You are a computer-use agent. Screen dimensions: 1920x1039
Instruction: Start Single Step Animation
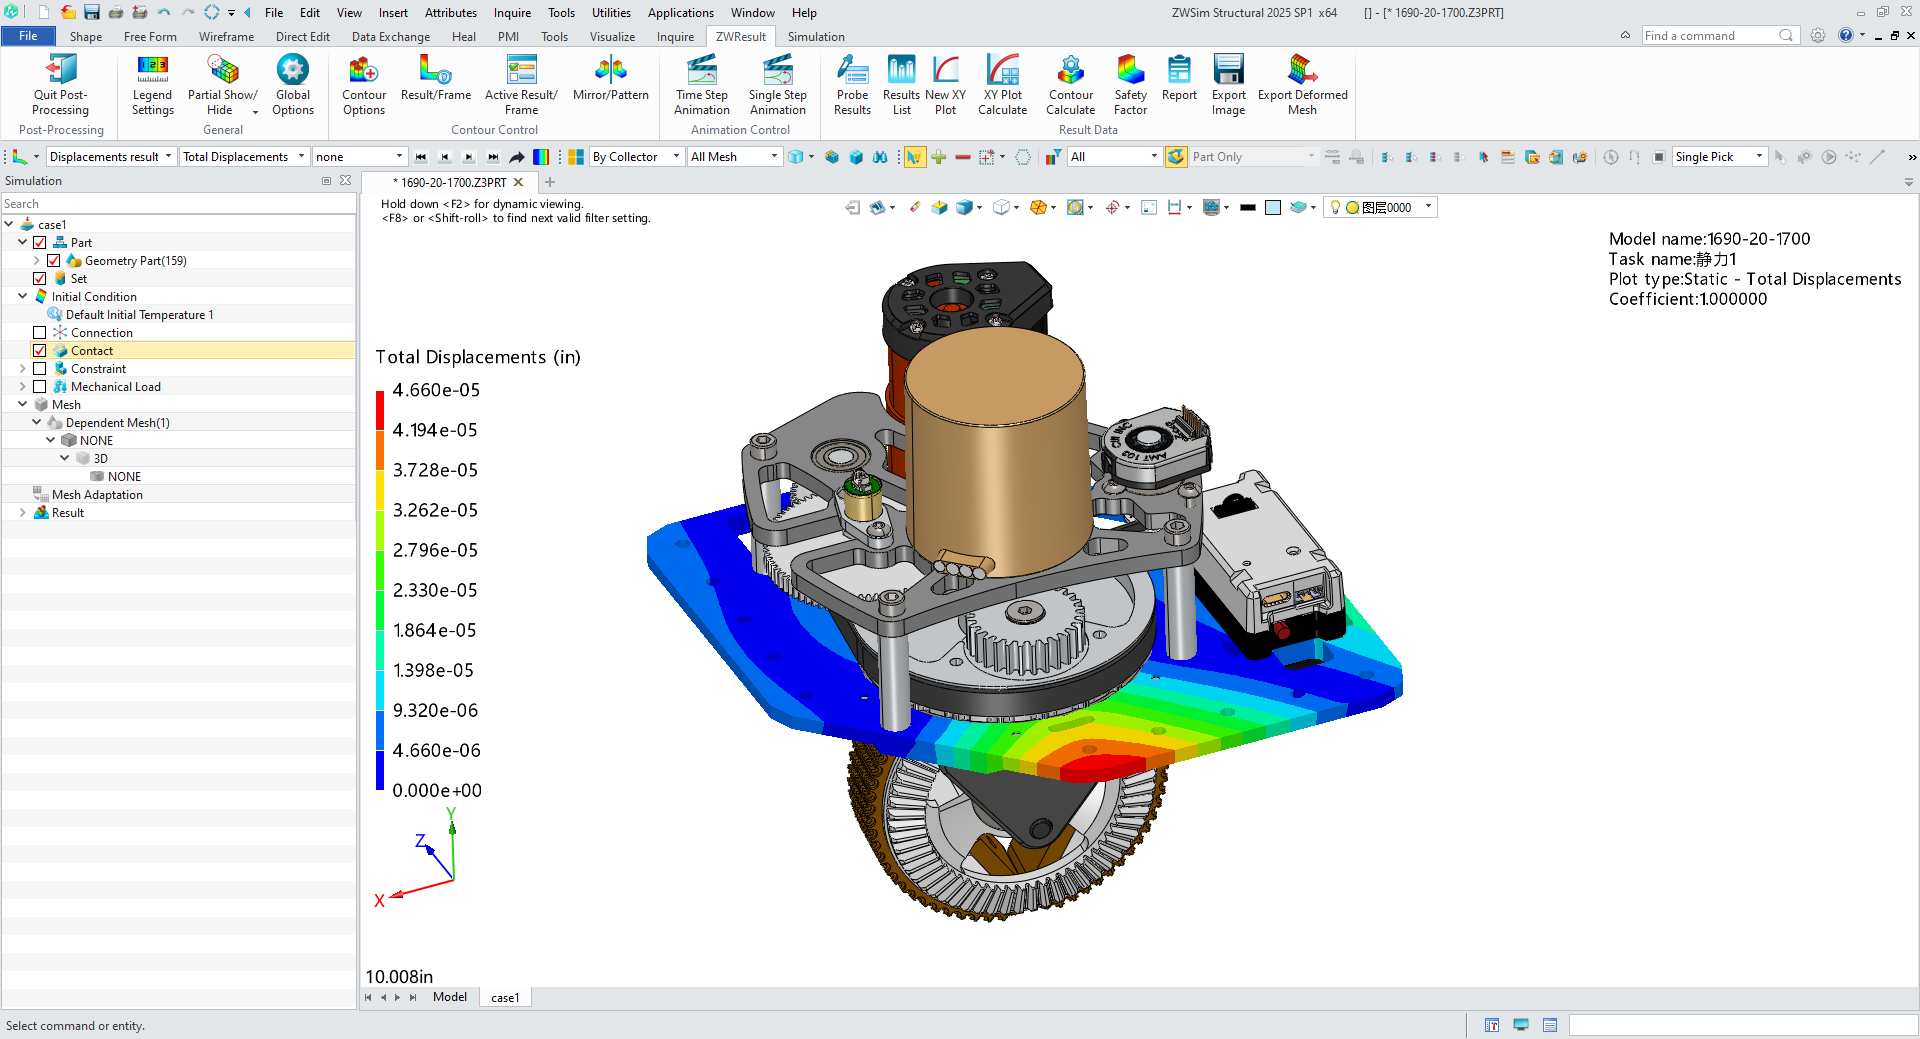777,85
